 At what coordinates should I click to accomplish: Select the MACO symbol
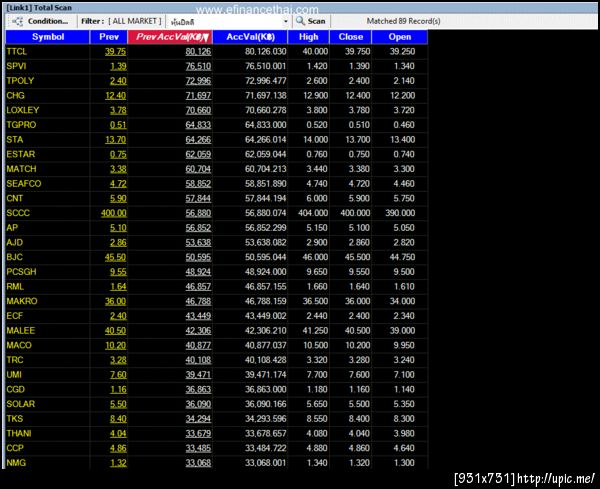pyautogui.click(x=19, y=346)
